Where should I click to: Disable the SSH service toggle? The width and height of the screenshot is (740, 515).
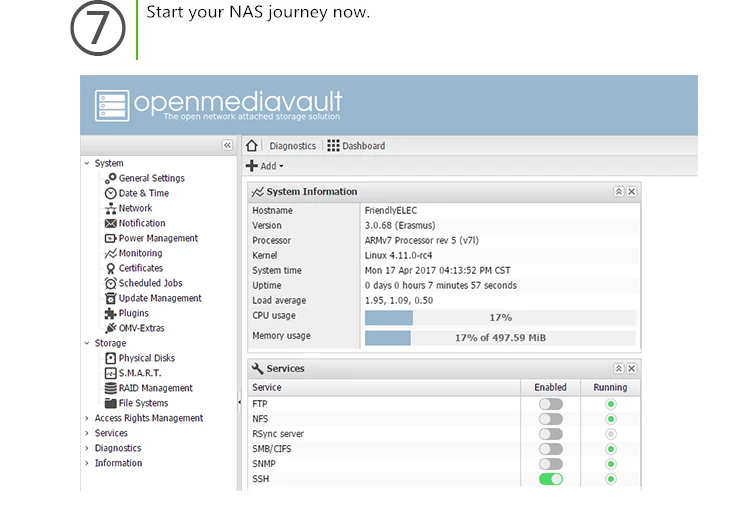click(551, 479)
